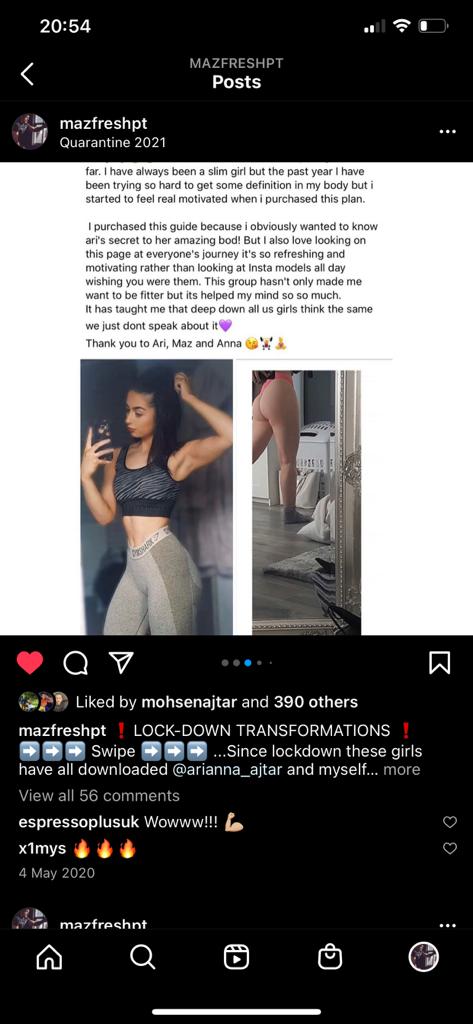473x1024 pixels.
Task: Open the three-dot post options menu
Action: click(x=448, y=131)
